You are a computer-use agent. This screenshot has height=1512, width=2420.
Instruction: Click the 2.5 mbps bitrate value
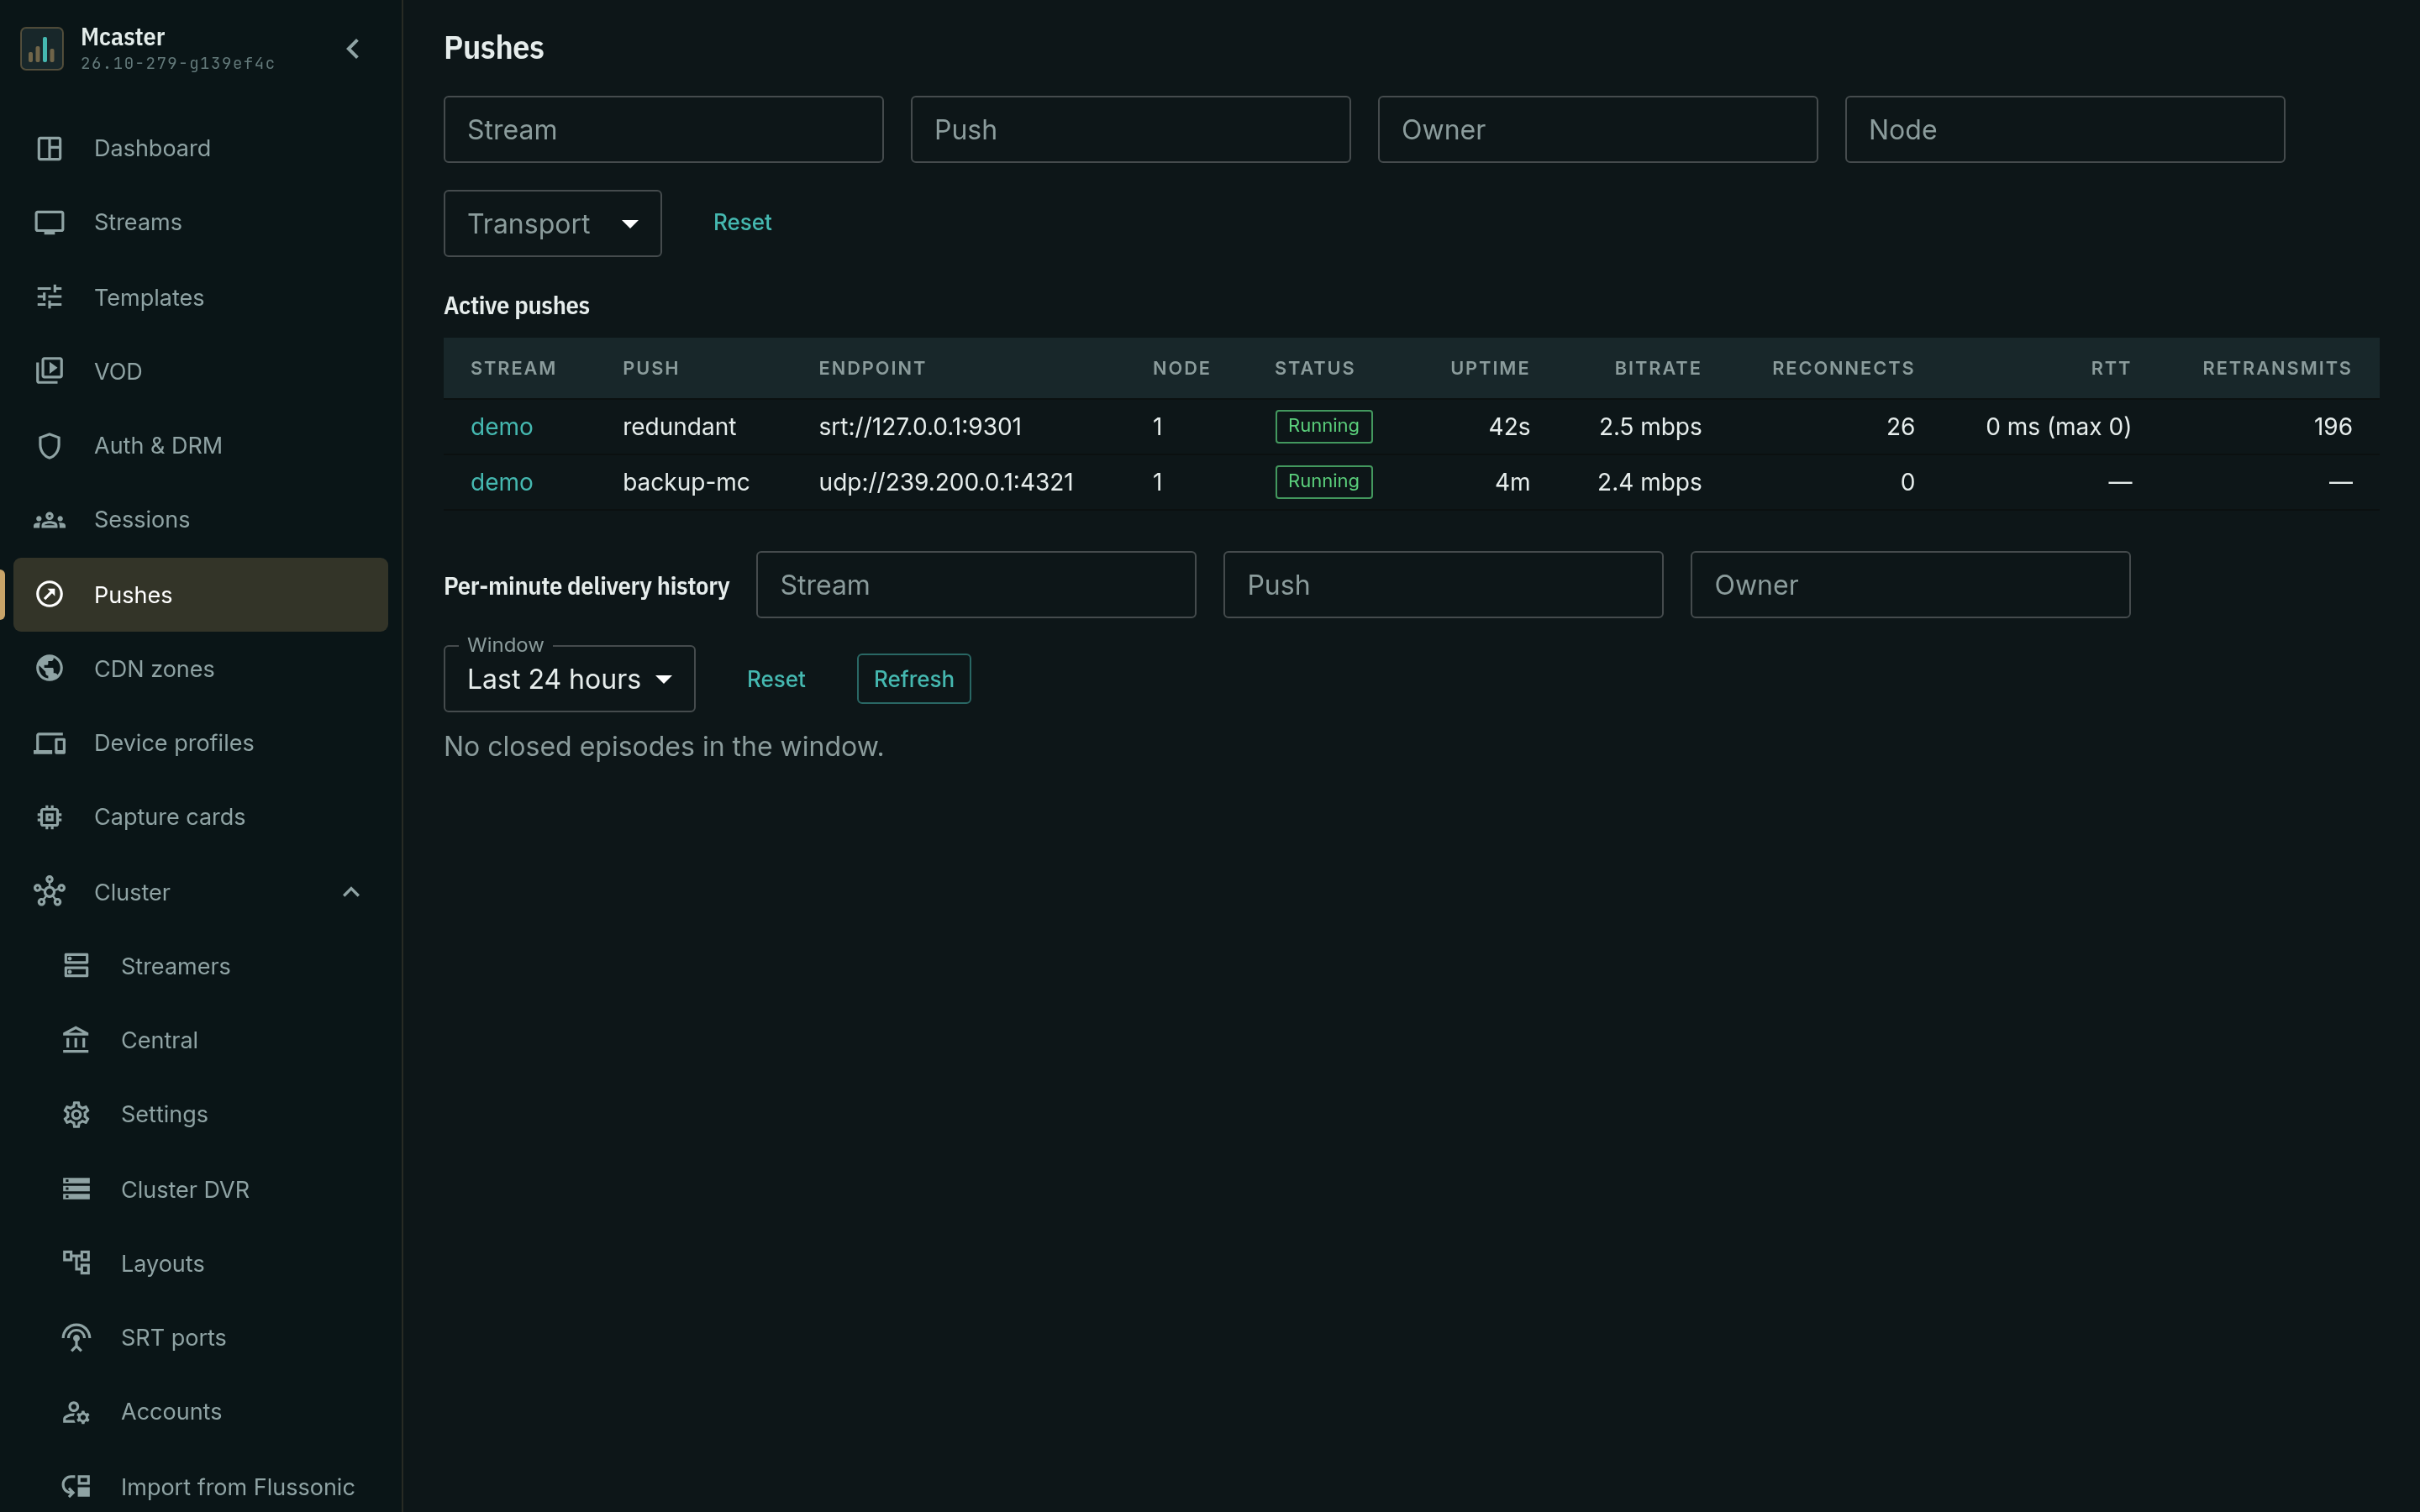pyautogui.click(x=1650, y=426)
